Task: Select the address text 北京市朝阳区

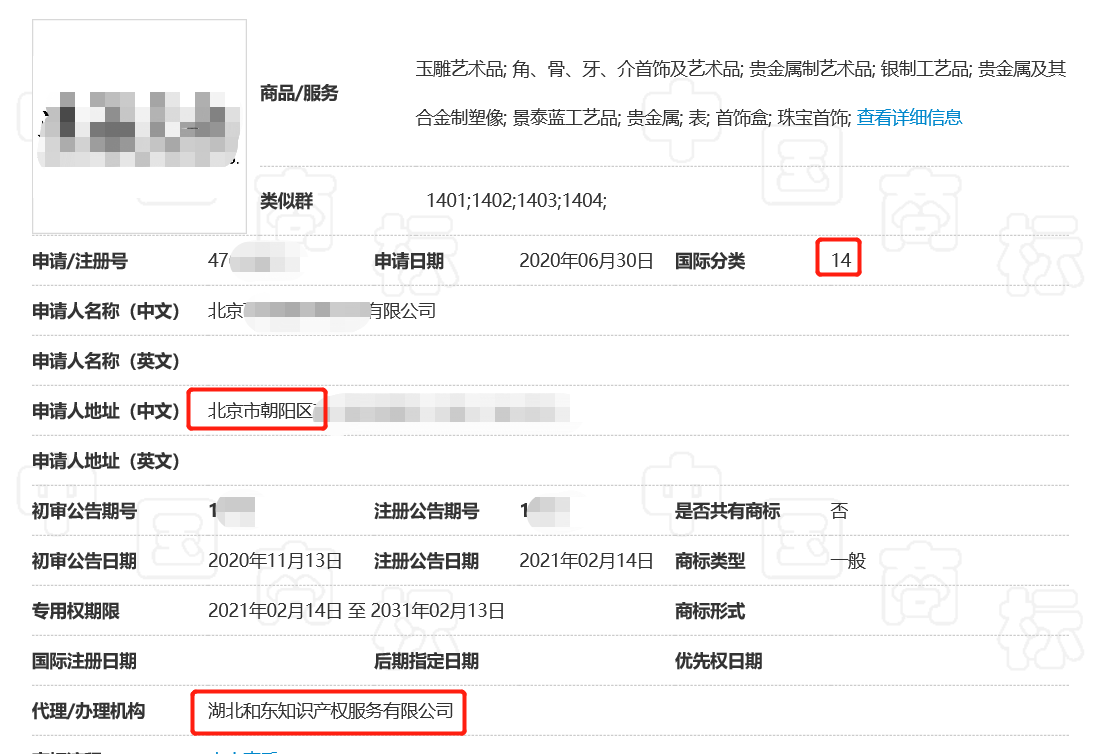Action: coord(261,411)
